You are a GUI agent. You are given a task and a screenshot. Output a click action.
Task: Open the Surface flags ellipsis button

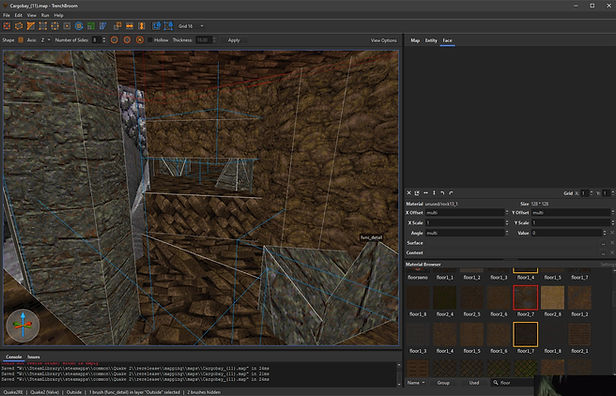[604, 243]
